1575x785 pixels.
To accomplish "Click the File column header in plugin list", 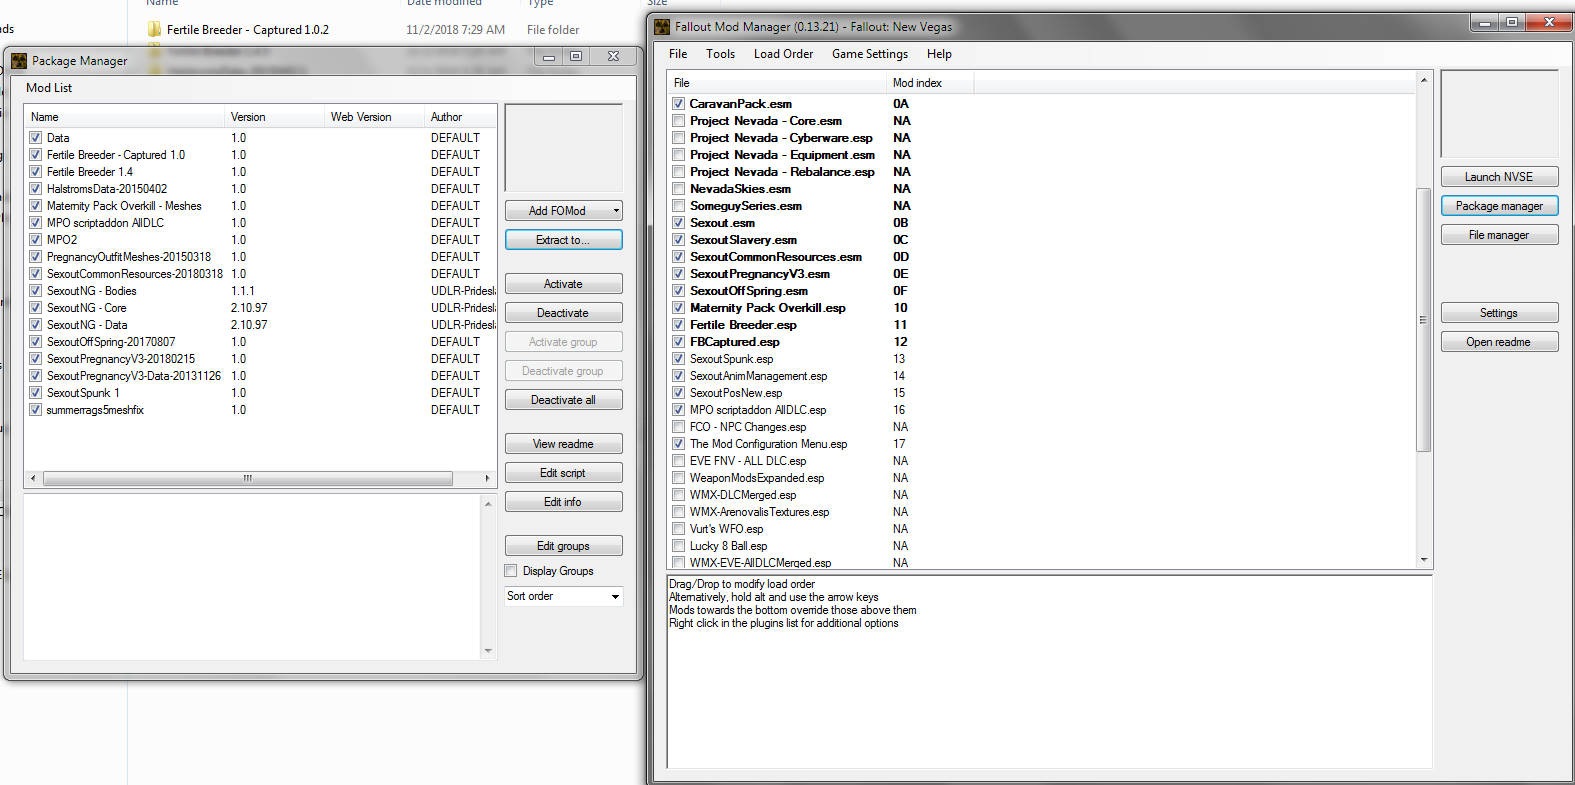I will pos(777,83).
